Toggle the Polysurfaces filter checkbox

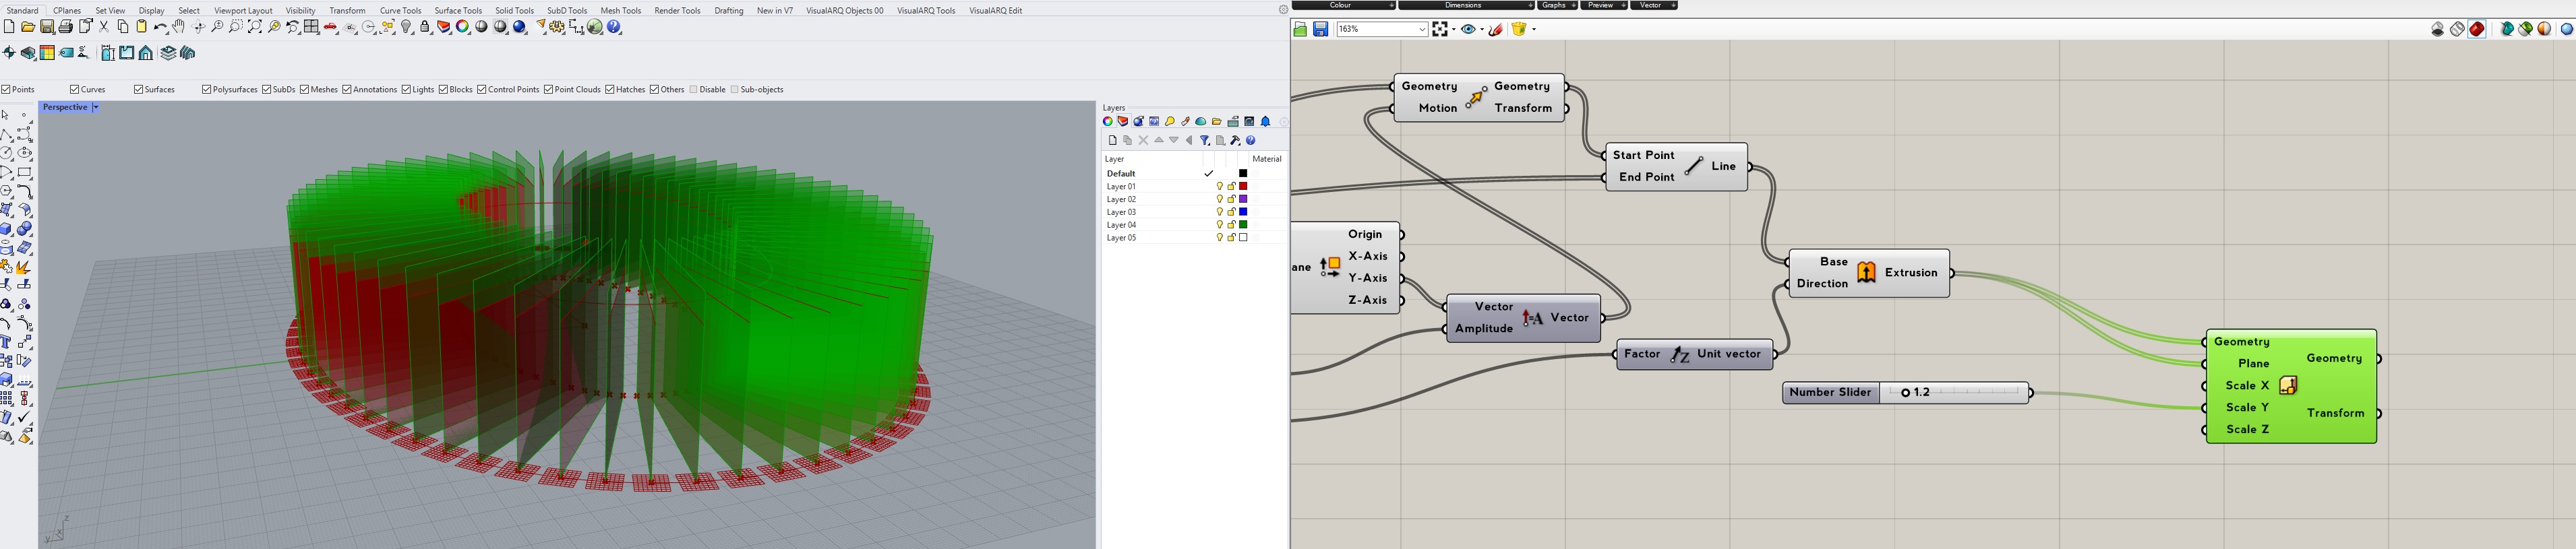click(206, 90)
